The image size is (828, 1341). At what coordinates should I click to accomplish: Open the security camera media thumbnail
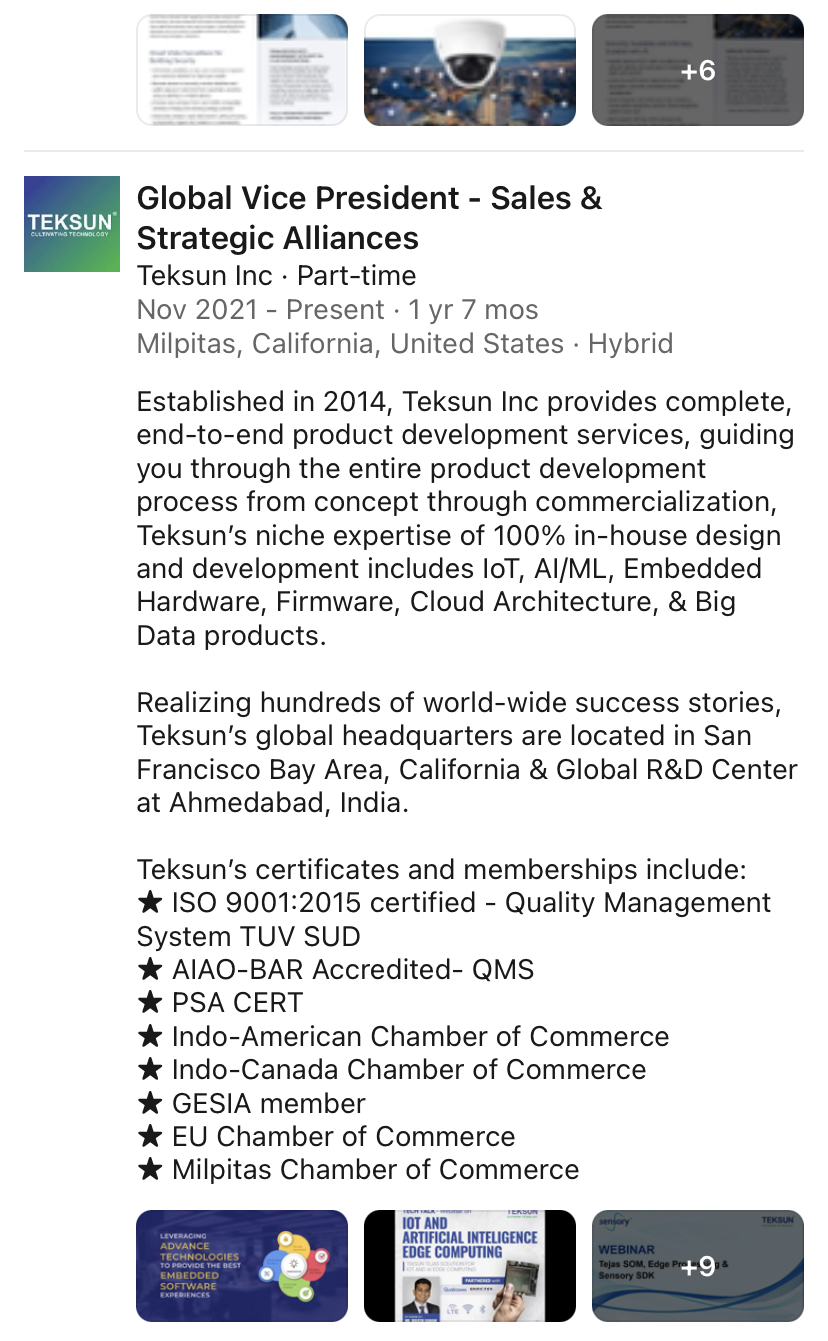click(x=470, y=70)
